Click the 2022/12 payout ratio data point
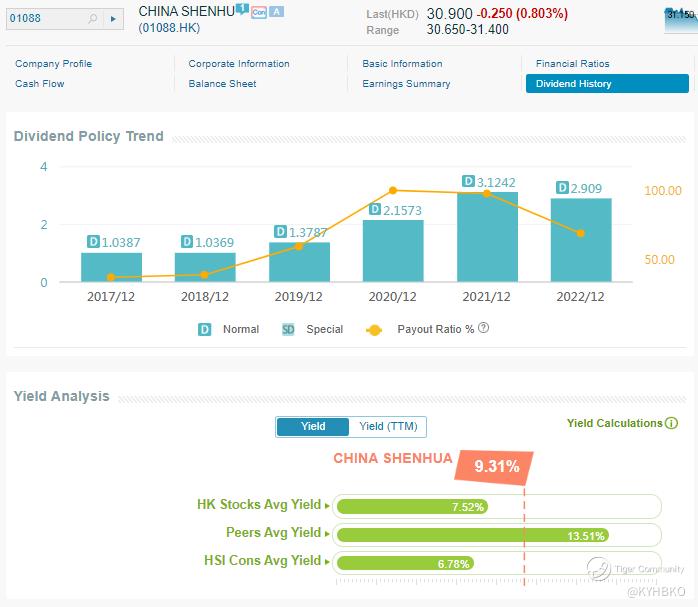This screenshot has width=698, height=607. click(580, 233)
